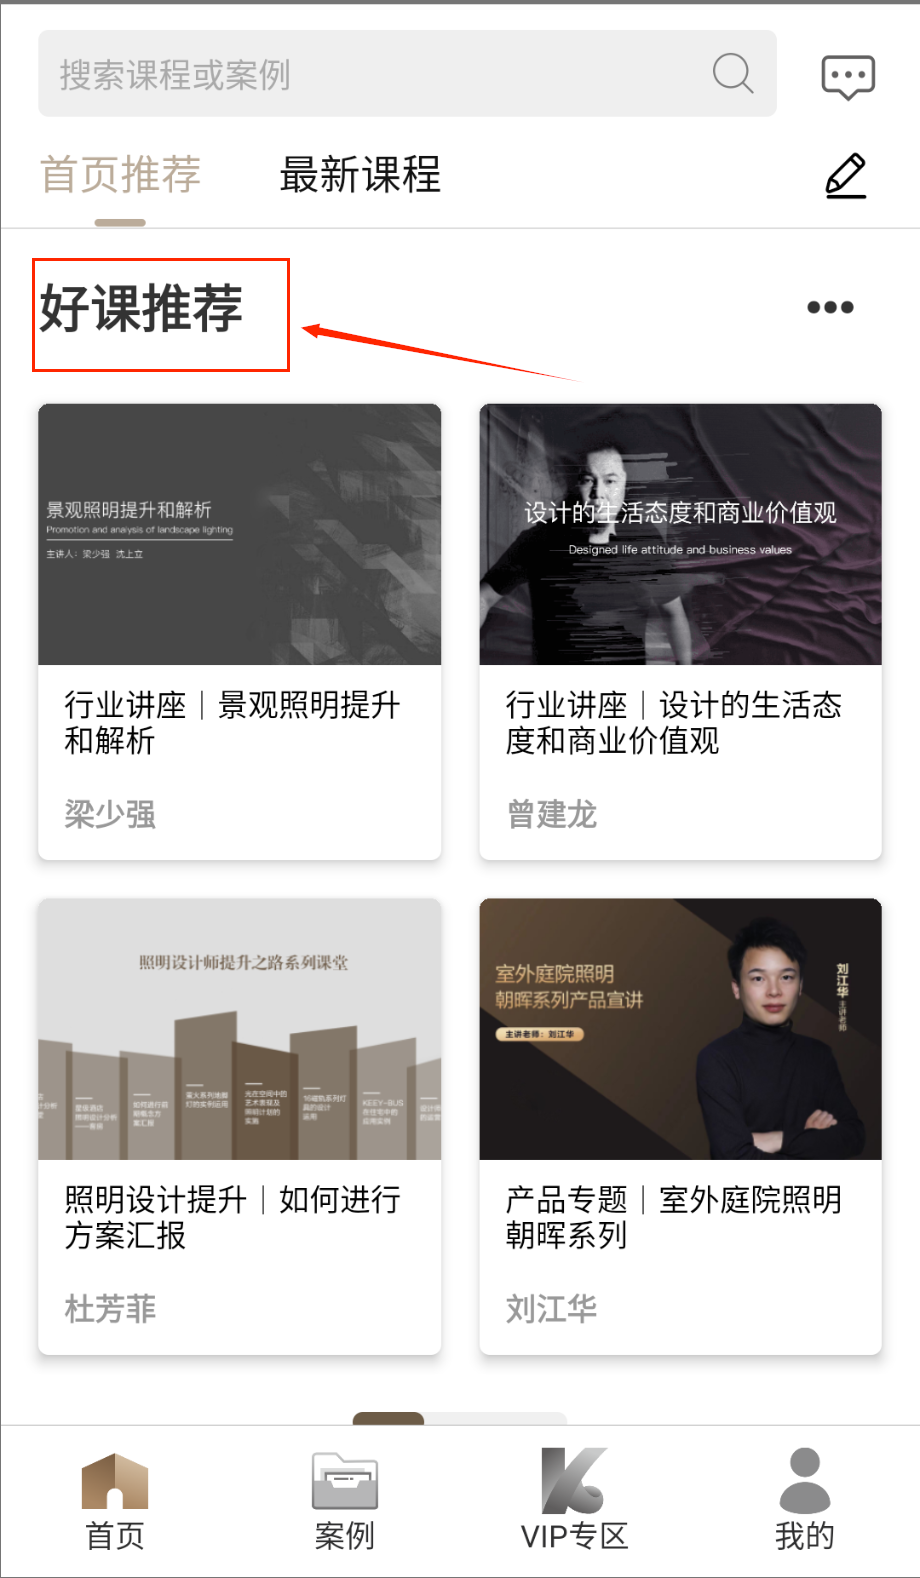Go to 首页 home icon

115,1482
